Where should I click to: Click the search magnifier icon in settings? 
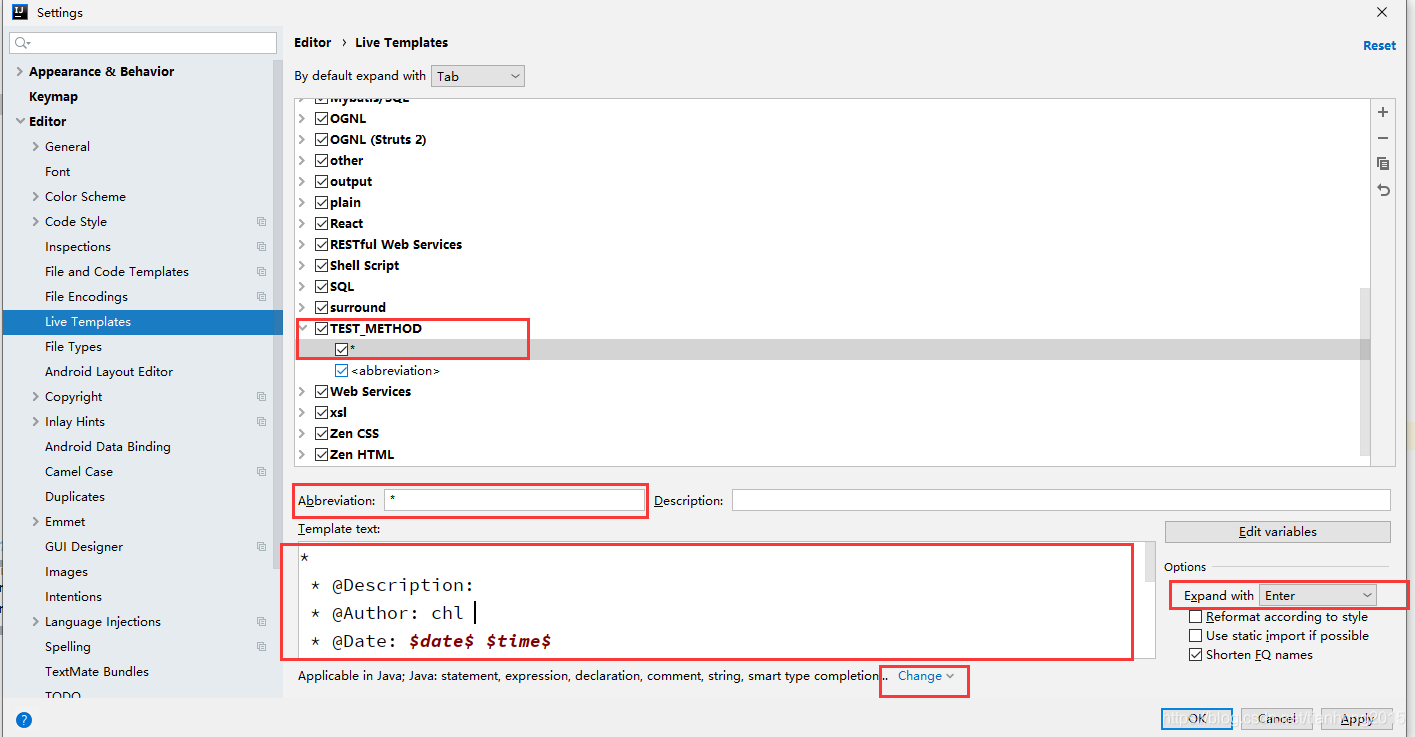22,43
